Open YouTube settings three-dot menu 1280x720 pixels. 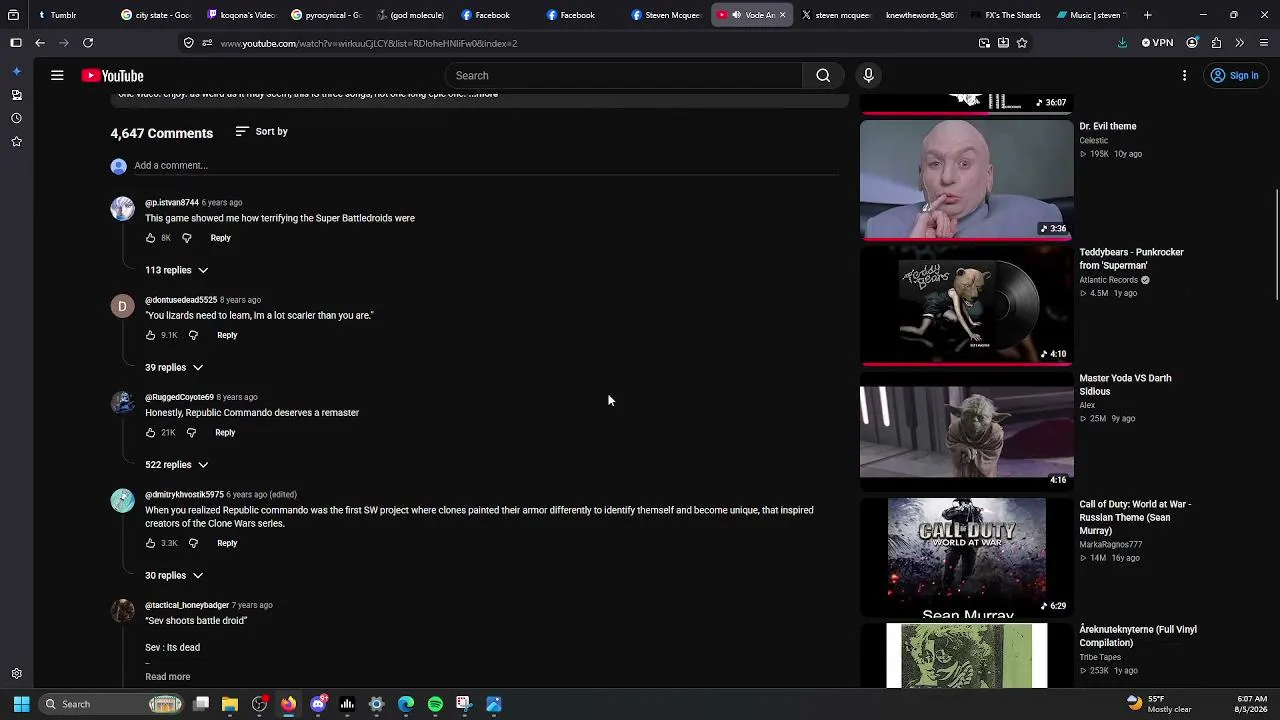point(1184,76)
